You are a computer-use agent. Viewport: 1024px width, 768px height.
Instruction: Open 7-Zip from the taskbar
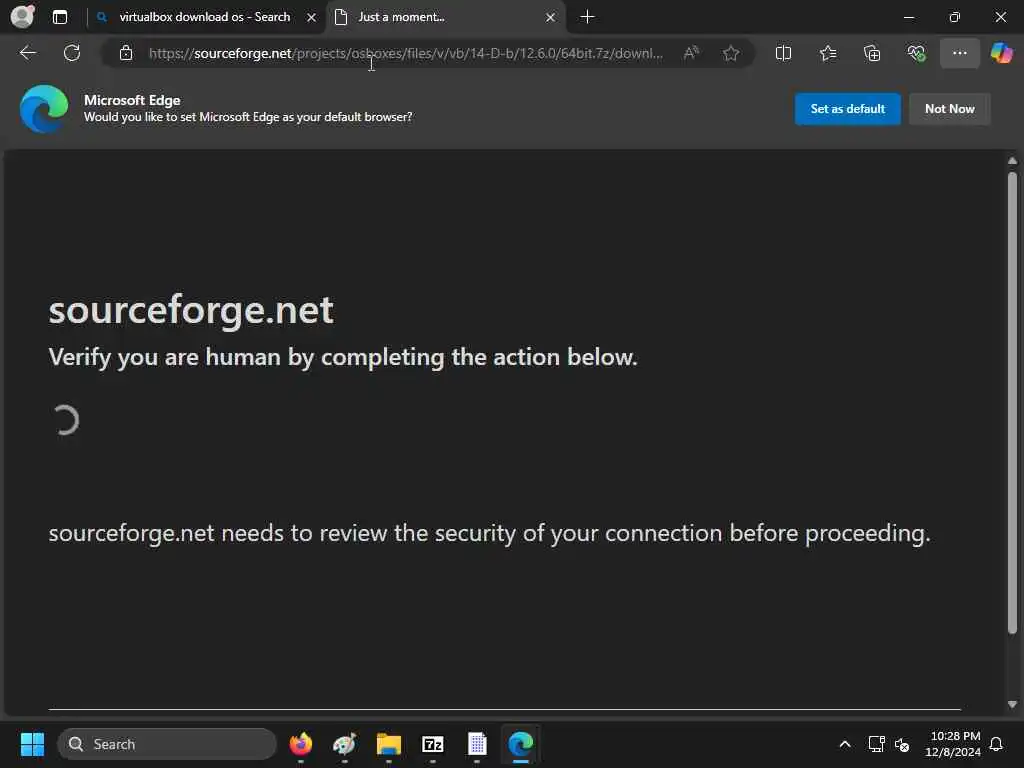tap(432, 744)
